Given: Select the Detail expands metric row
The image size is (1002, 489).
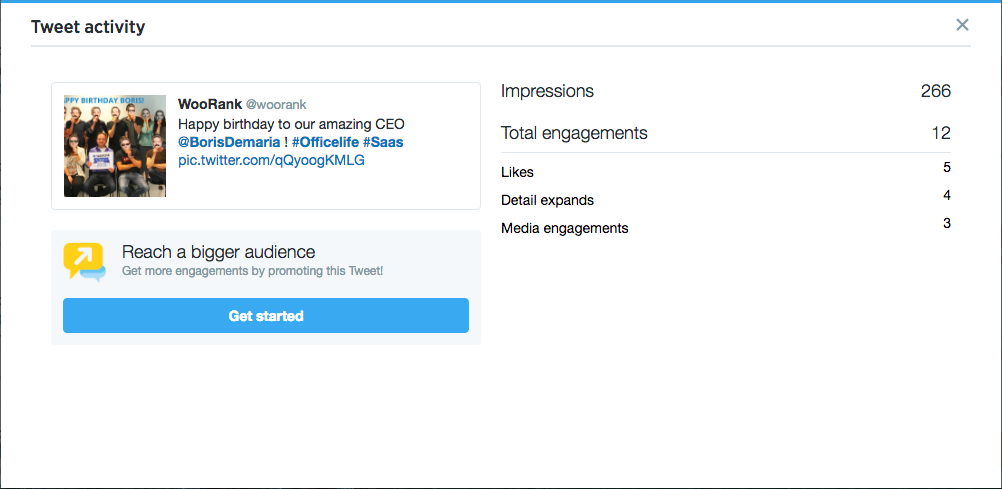Looking at the screenshot, I should tap(726, 199).
